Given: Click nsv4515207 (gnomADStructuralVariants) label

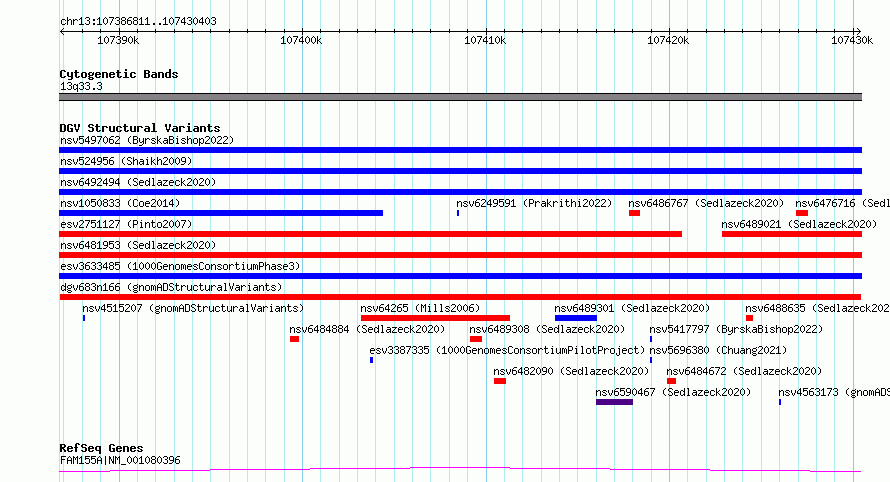Looking at the screenshot, I should pos(193,308).
